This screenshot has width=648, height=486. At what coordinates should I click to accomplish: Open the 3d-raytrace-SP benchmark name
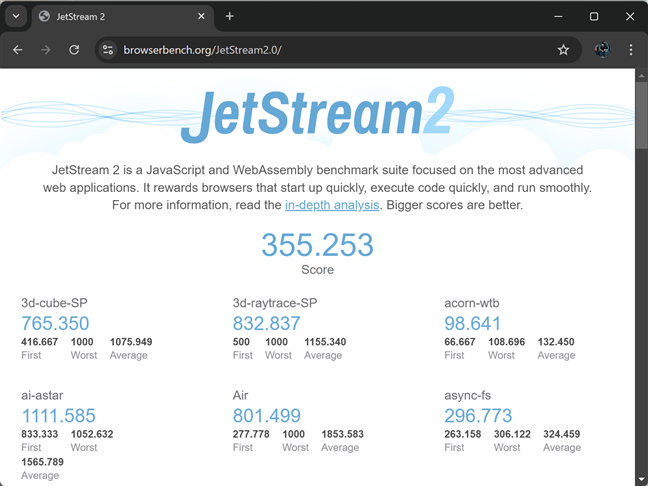click(275, 303)
